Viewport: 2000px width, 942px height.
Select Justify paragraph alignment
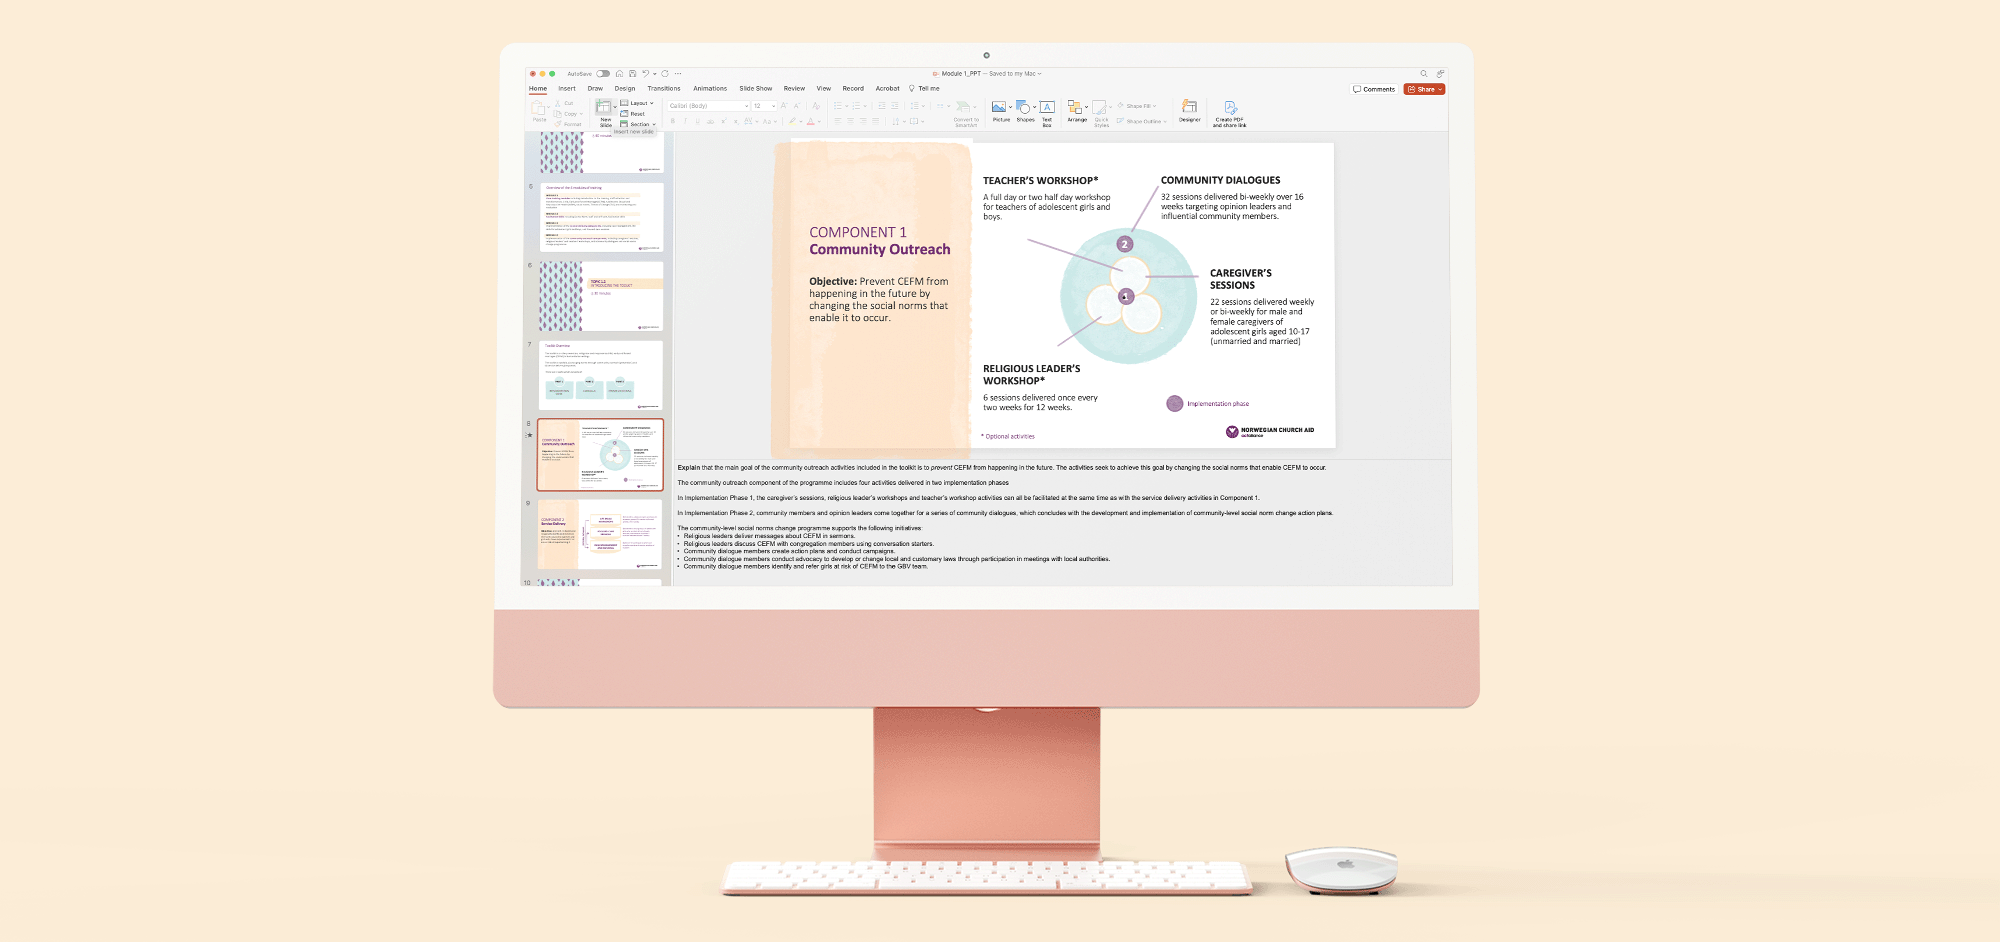tap(875, 121)
